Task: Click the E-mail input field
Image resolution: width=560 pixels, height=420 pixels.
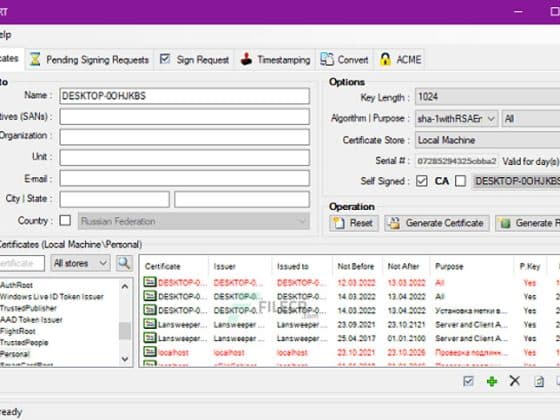Action: pos(184,178)
